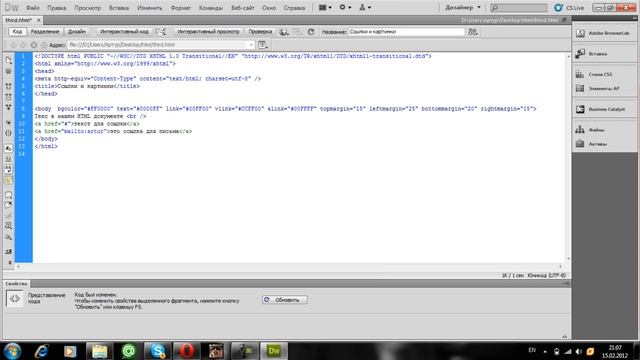This screenshot has width=640, height=360.
Task: Click Indent Code icon
Action: coord(9,251)
